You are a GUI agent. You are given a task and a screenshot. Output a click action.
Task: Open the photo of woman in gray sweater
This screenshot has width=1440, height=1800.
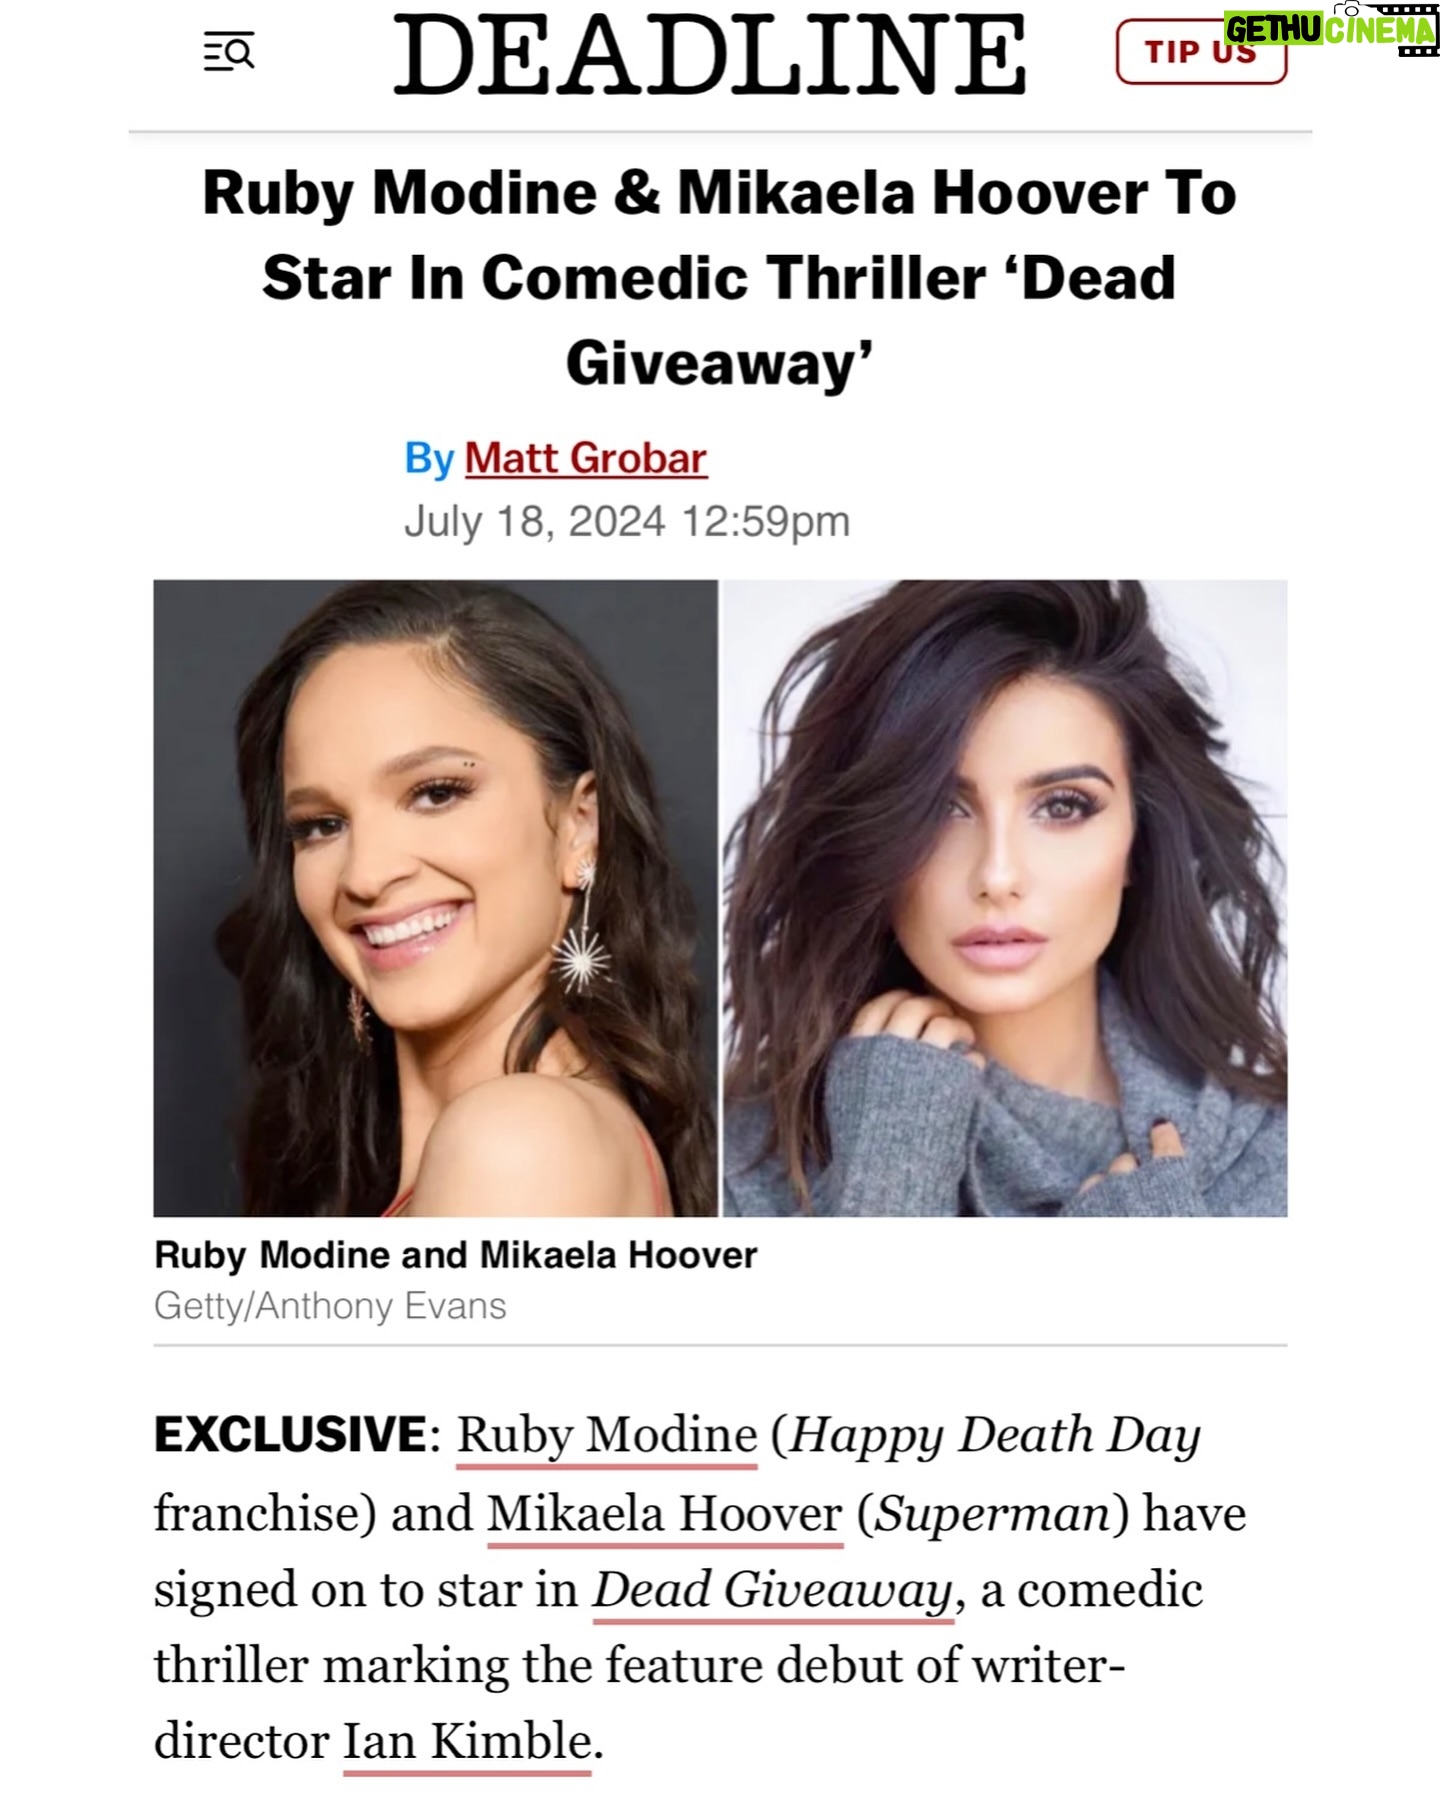1005,898
